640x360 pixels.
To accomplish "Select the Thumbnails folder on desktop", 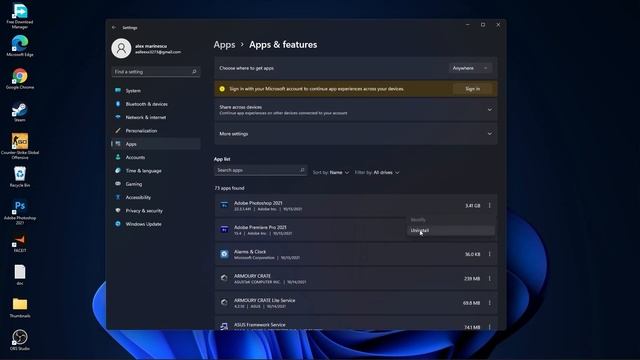I will coord(20,307).
